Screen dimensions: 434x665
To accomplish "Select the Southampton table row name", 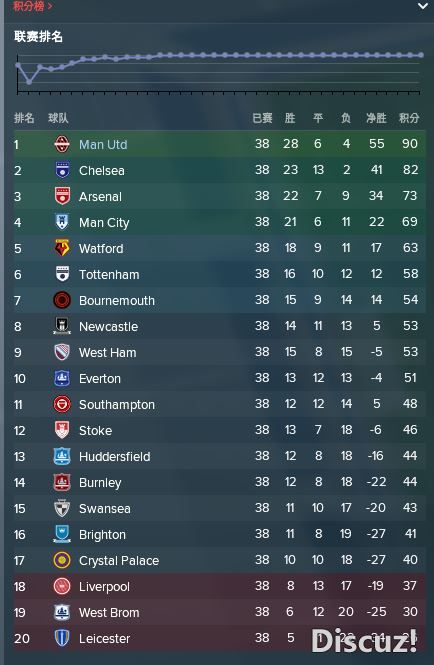I will click(117, 405).
